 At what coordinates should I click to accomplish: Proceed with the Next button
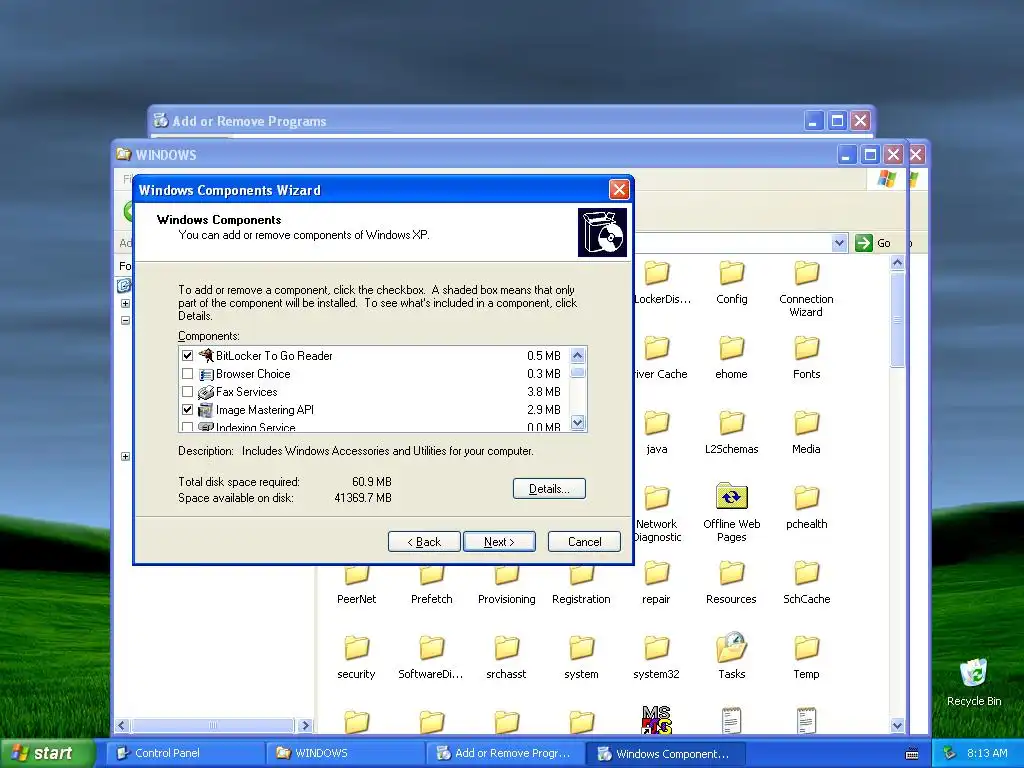click(500, 542)
